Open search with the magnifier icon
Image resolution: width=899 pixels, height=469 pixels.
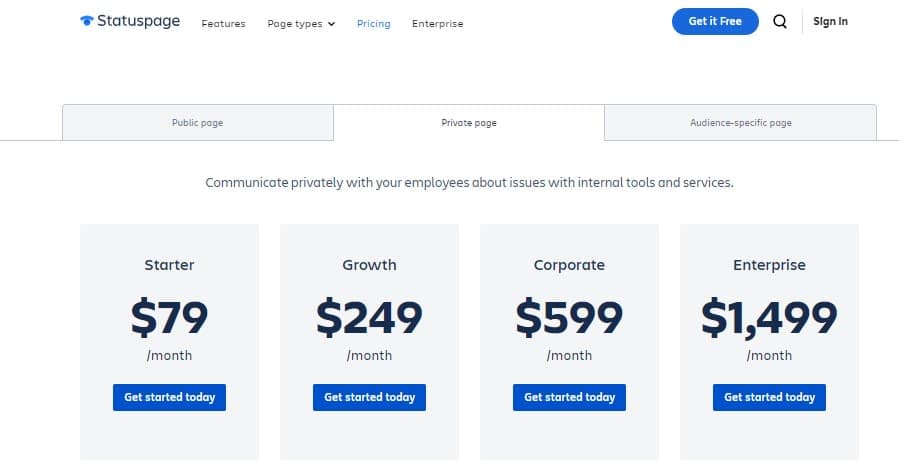click(780, 22)
